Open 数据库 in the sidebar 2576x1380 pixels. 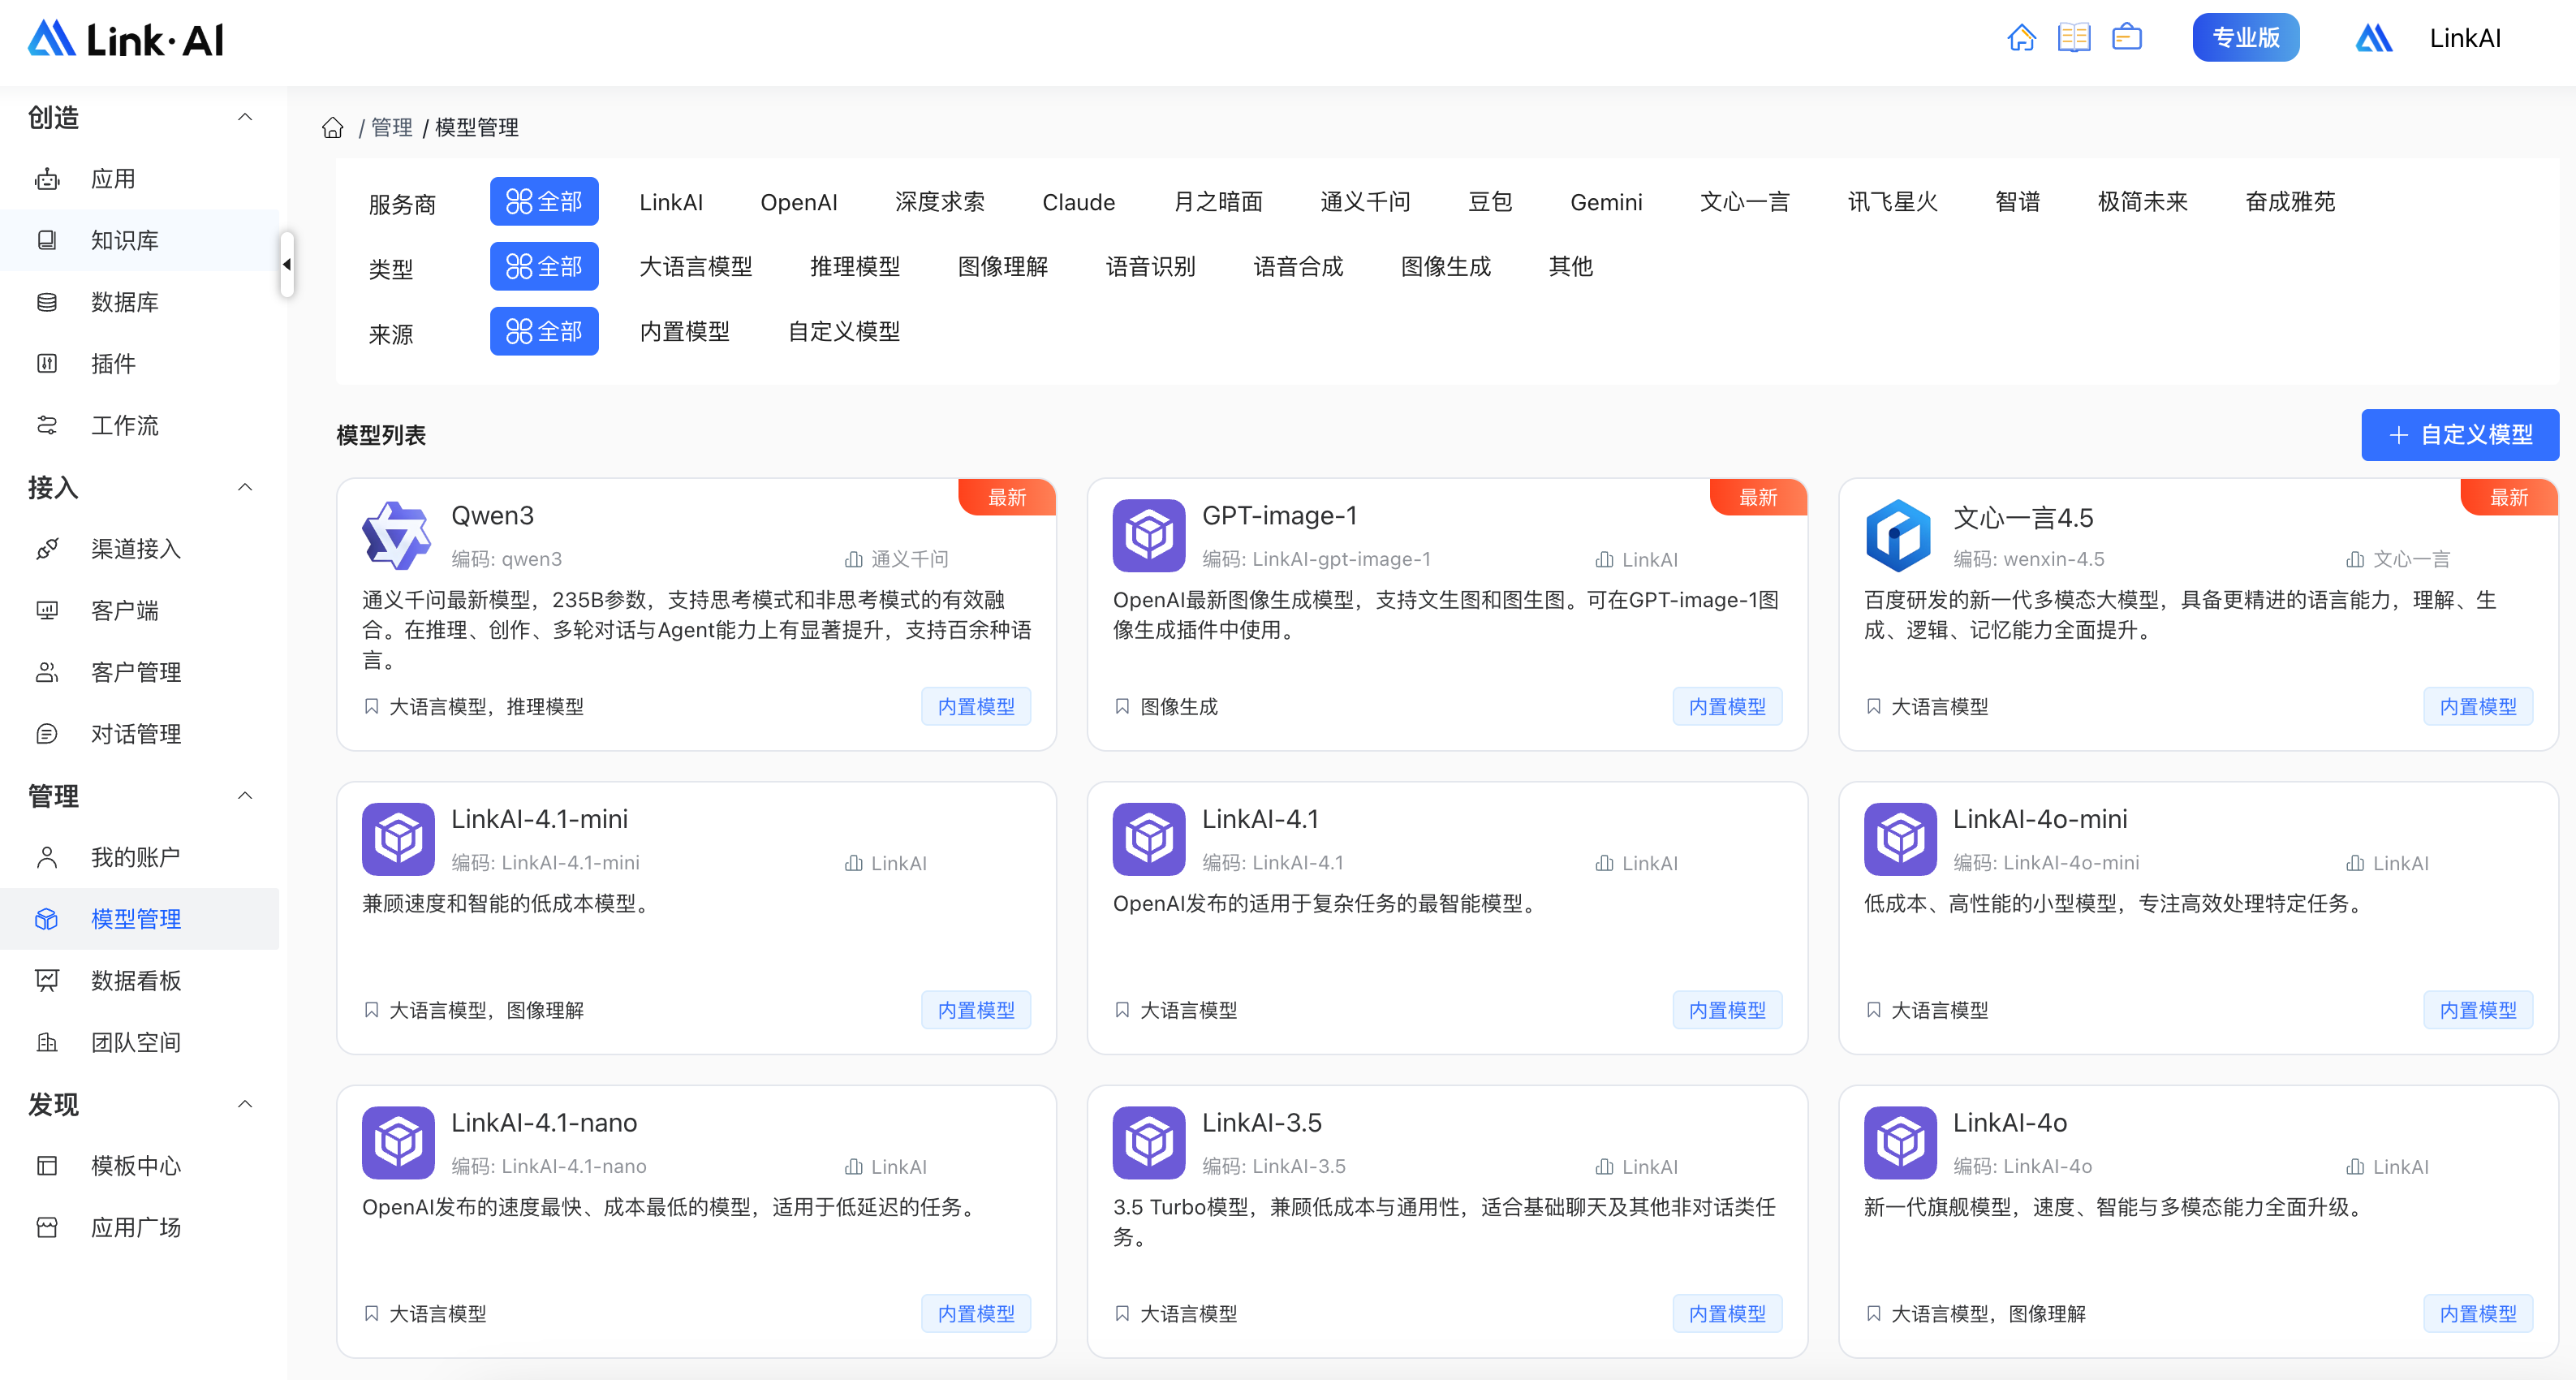(x=140, y=302)
